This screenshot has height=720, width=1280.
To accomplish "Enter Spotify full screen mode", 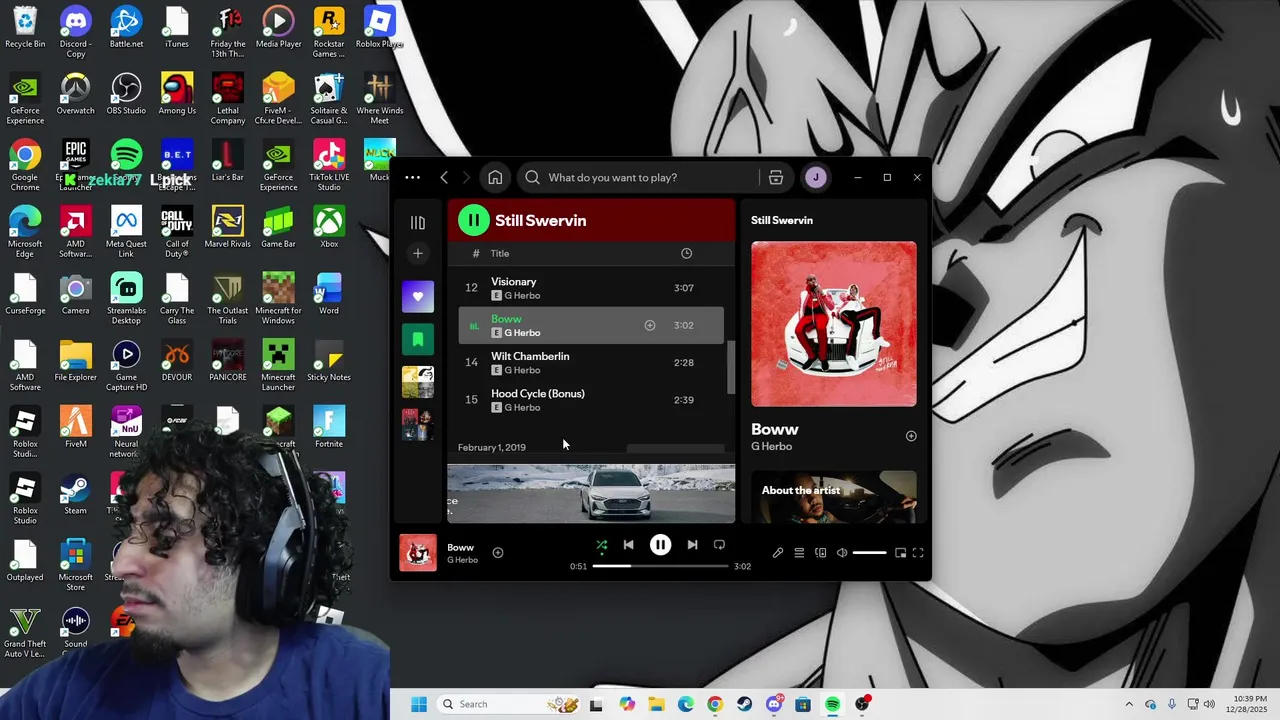I will pos(918,553).
